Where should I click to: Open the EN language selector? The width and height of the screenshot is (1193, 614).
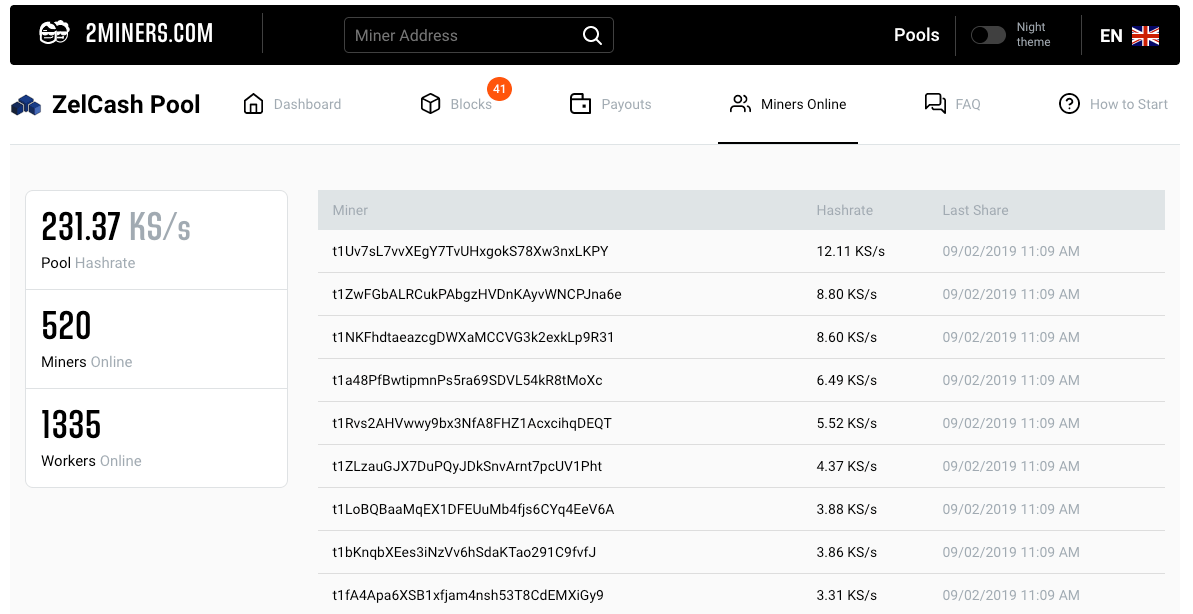(x=1111, y=36)
